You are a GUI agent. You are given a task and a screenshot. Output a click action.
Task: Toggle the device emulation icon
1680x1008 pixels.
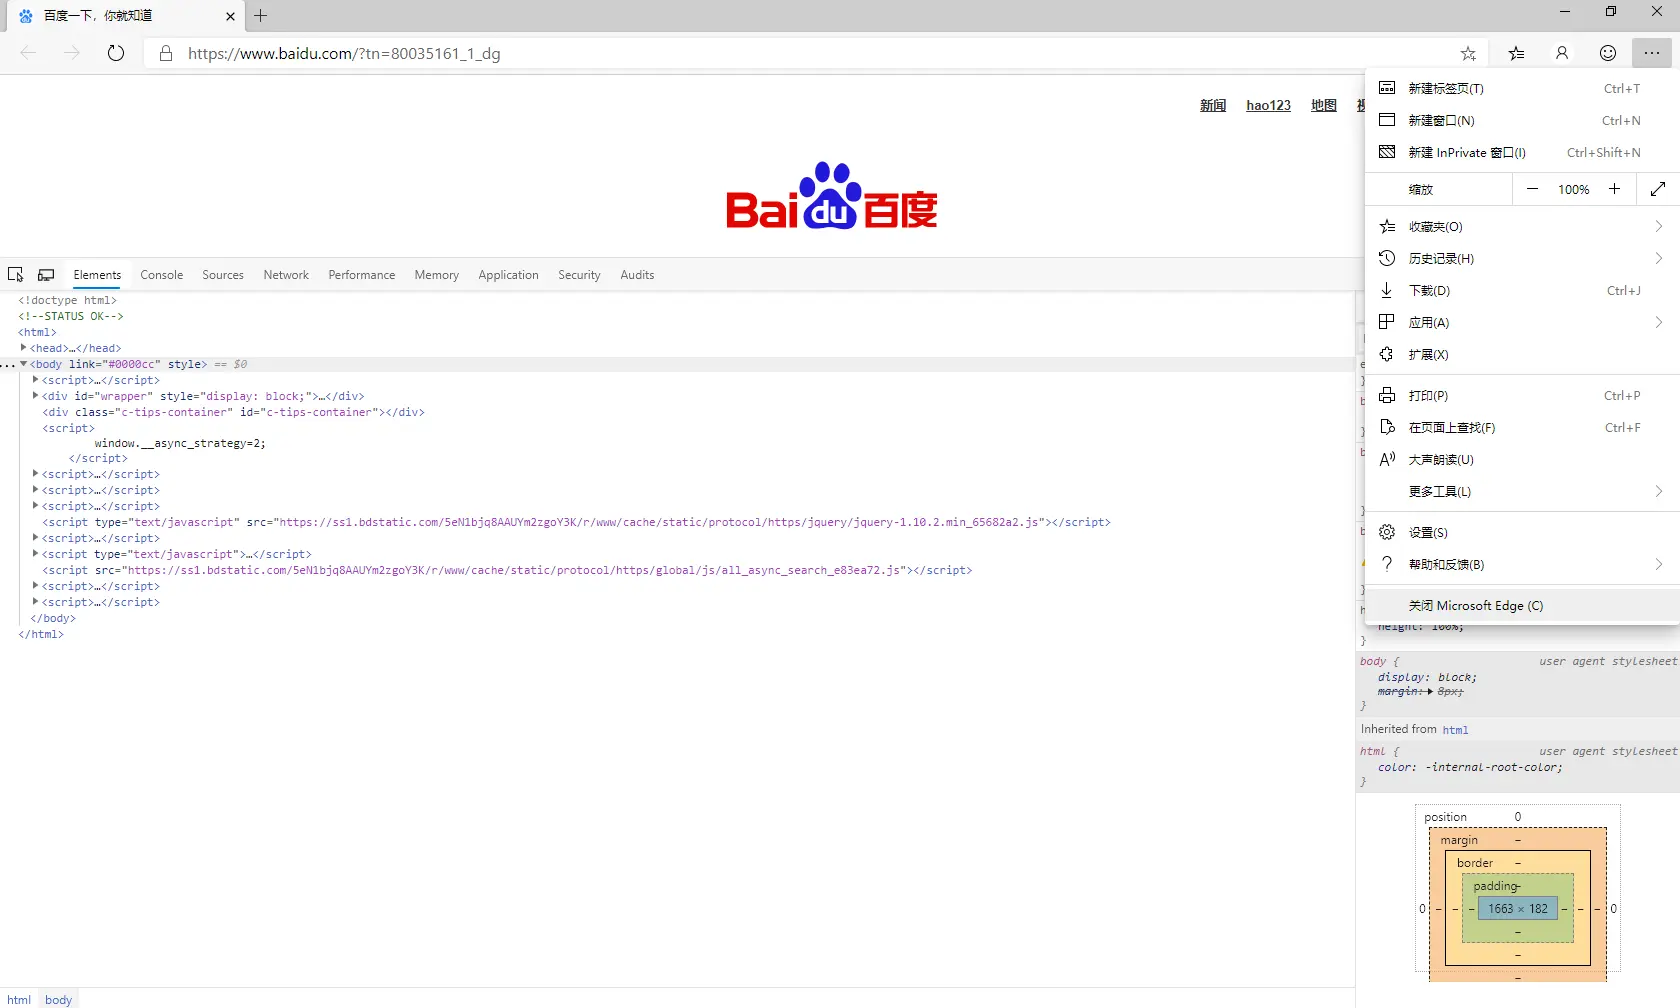[46, 274]
